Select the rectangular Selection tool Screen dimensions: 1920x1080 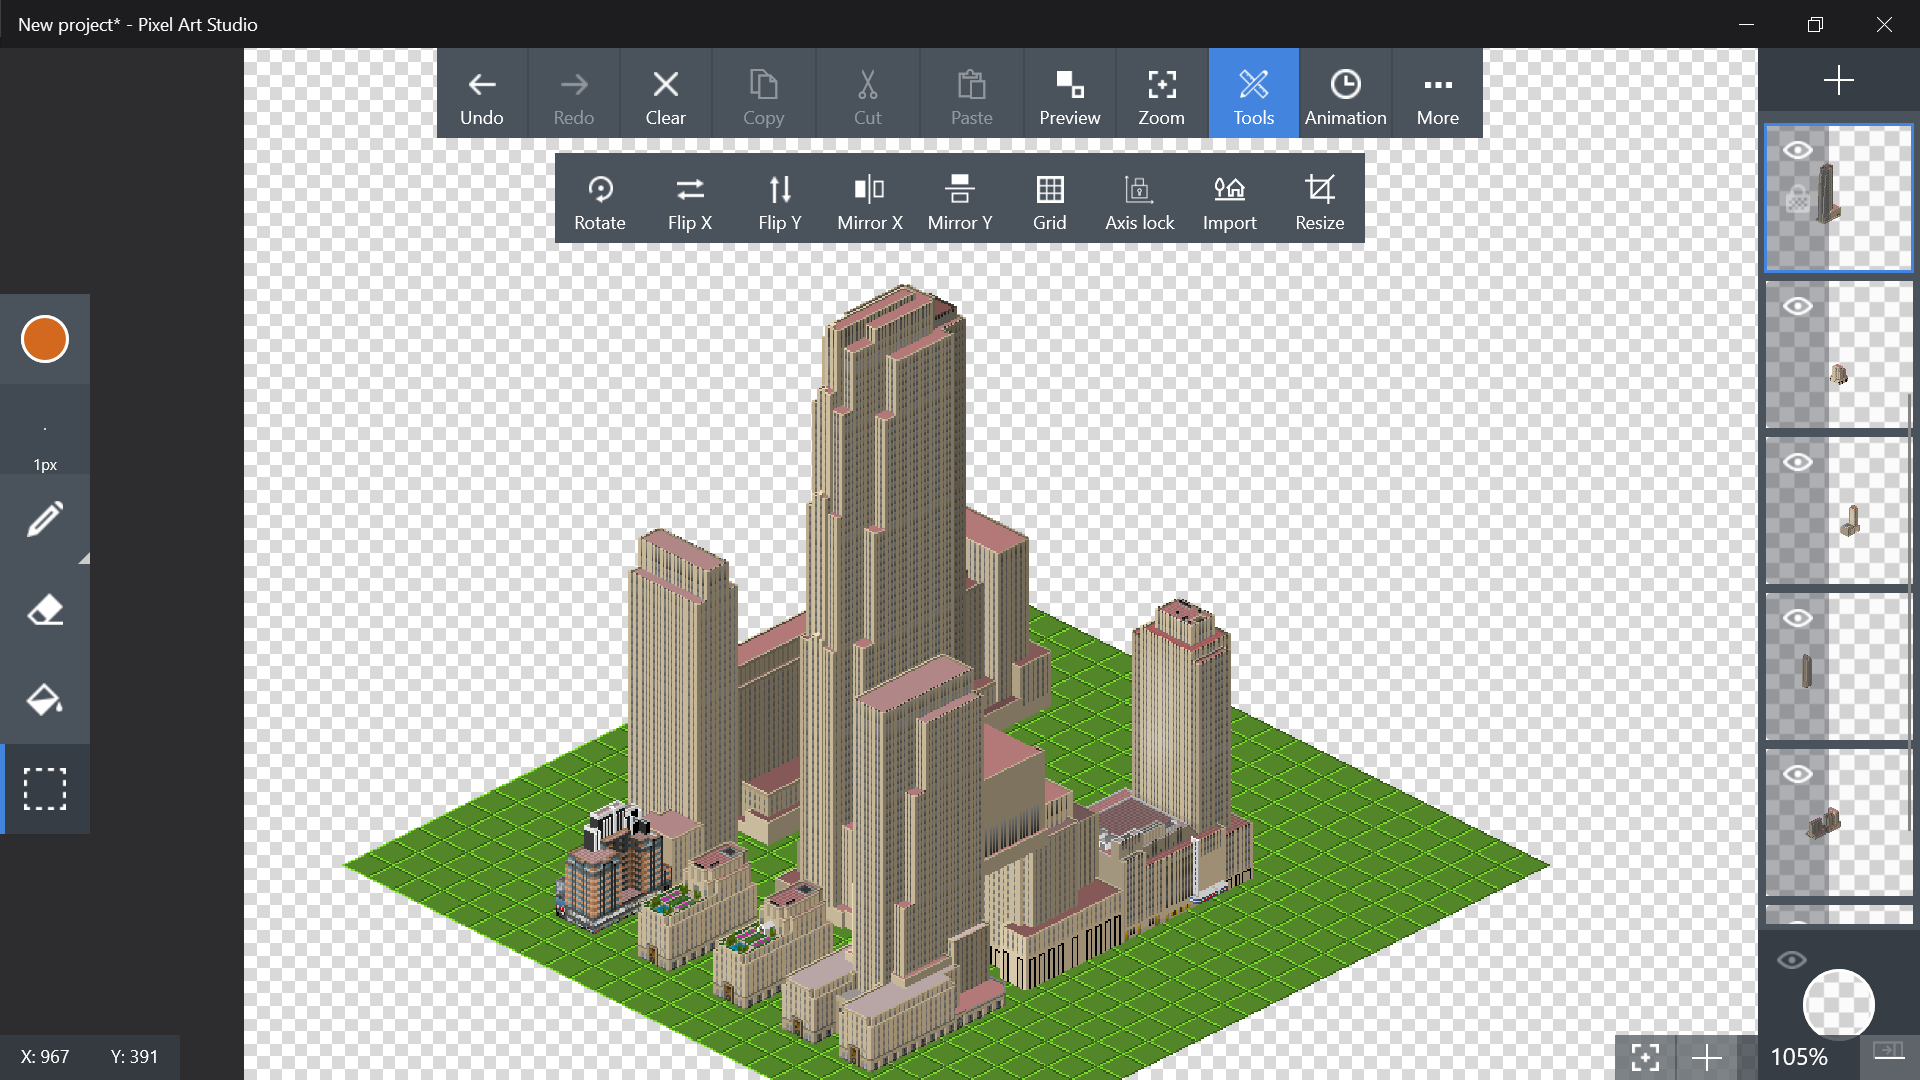(x=45, y=789)
